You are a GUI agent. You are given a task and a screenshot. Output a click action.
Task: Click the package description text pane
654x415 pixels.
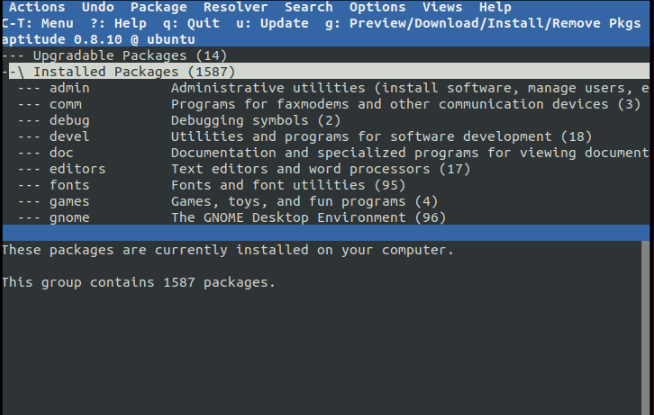tap(326, 320)
